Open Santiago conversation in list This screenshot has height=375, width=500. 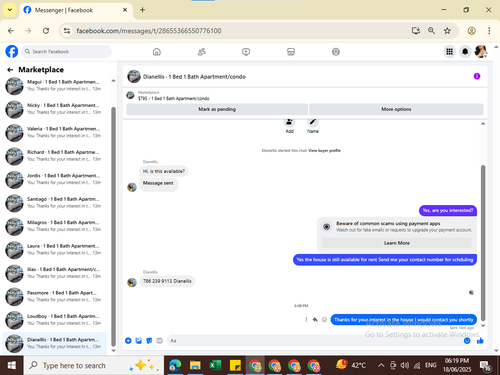[55, 203]
